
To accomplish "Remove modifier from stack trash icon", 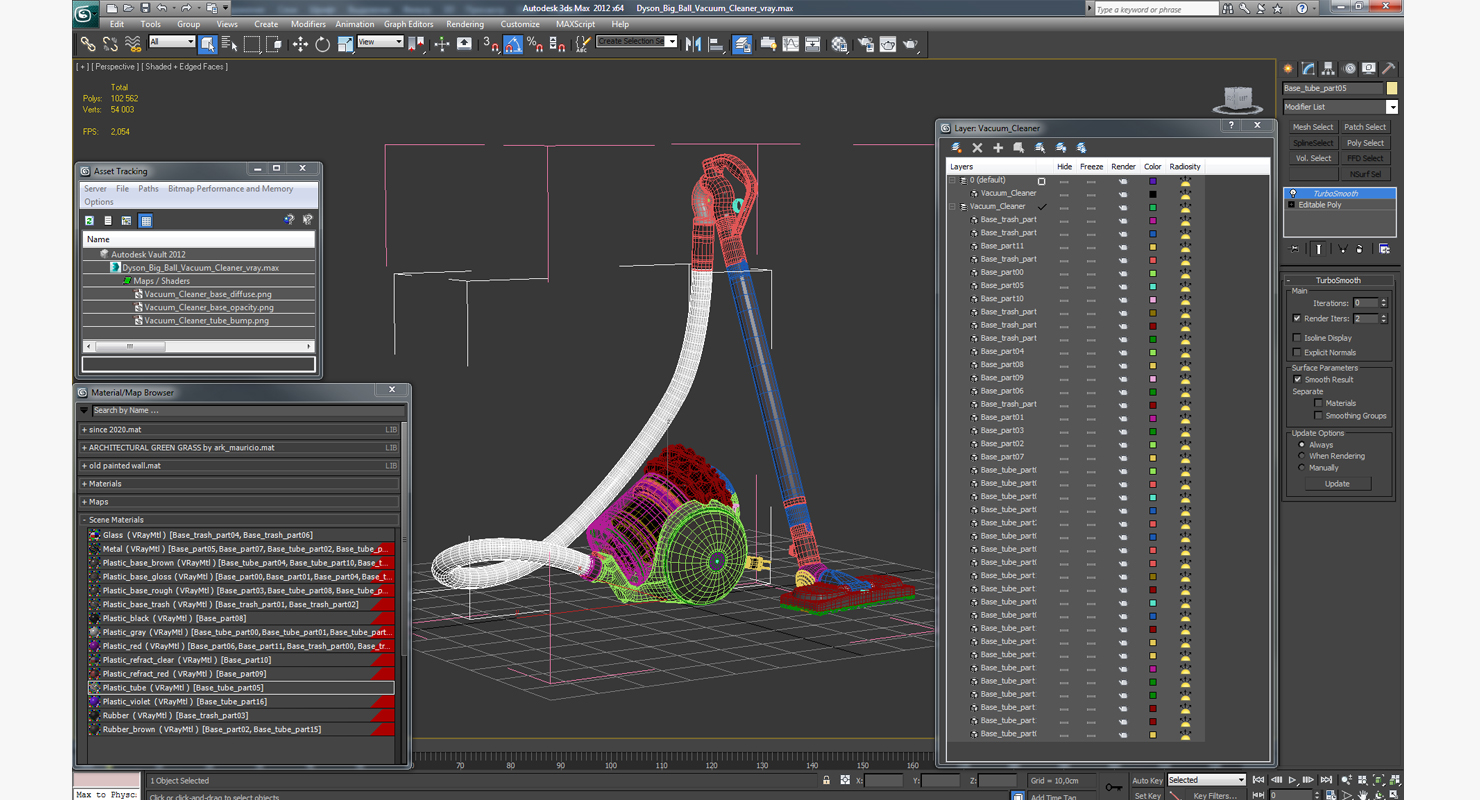I will [x=1361, y=249].
